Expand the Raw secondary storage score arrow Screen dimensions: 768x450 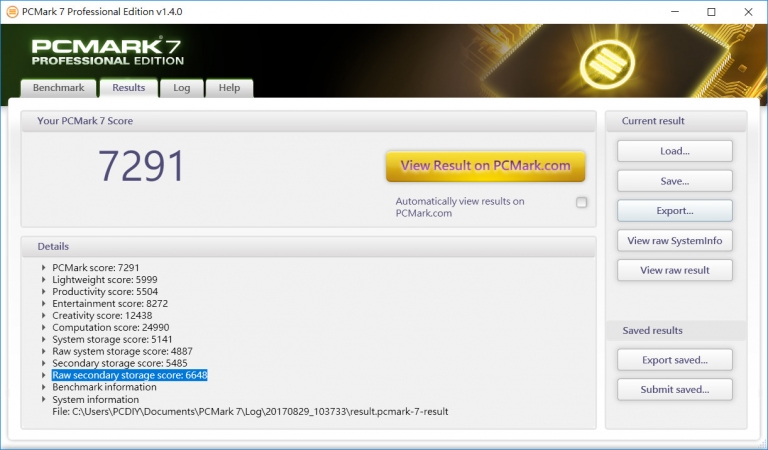pos(44,375)
